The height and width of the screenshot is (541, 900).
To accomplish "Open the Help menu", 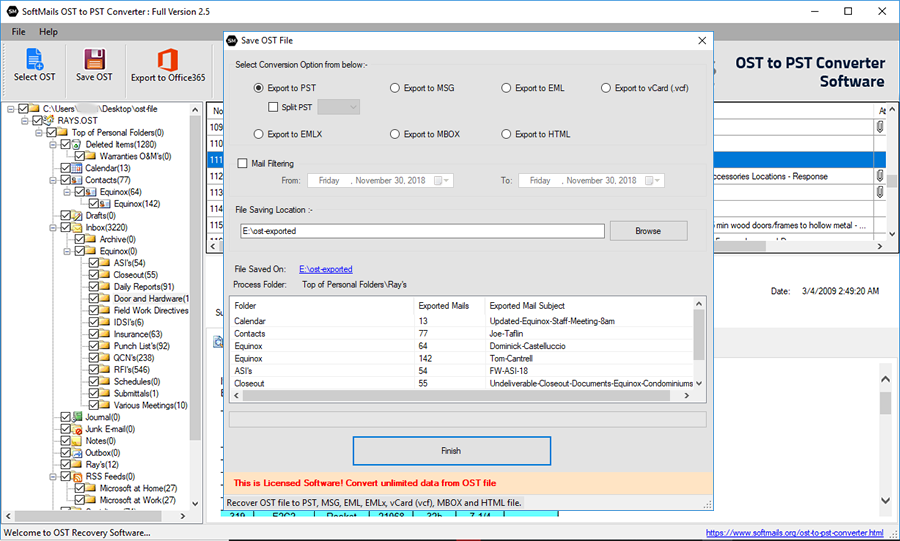I will (x=48, y=32).
